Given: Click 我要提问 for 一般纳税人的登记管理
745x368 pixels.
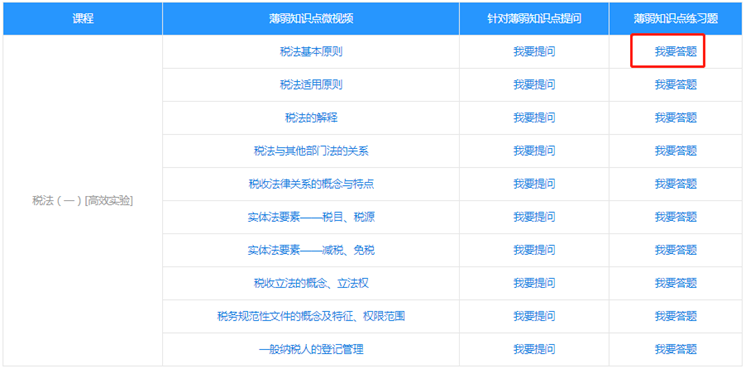Looking at the screenshot, I should point(534,349).
